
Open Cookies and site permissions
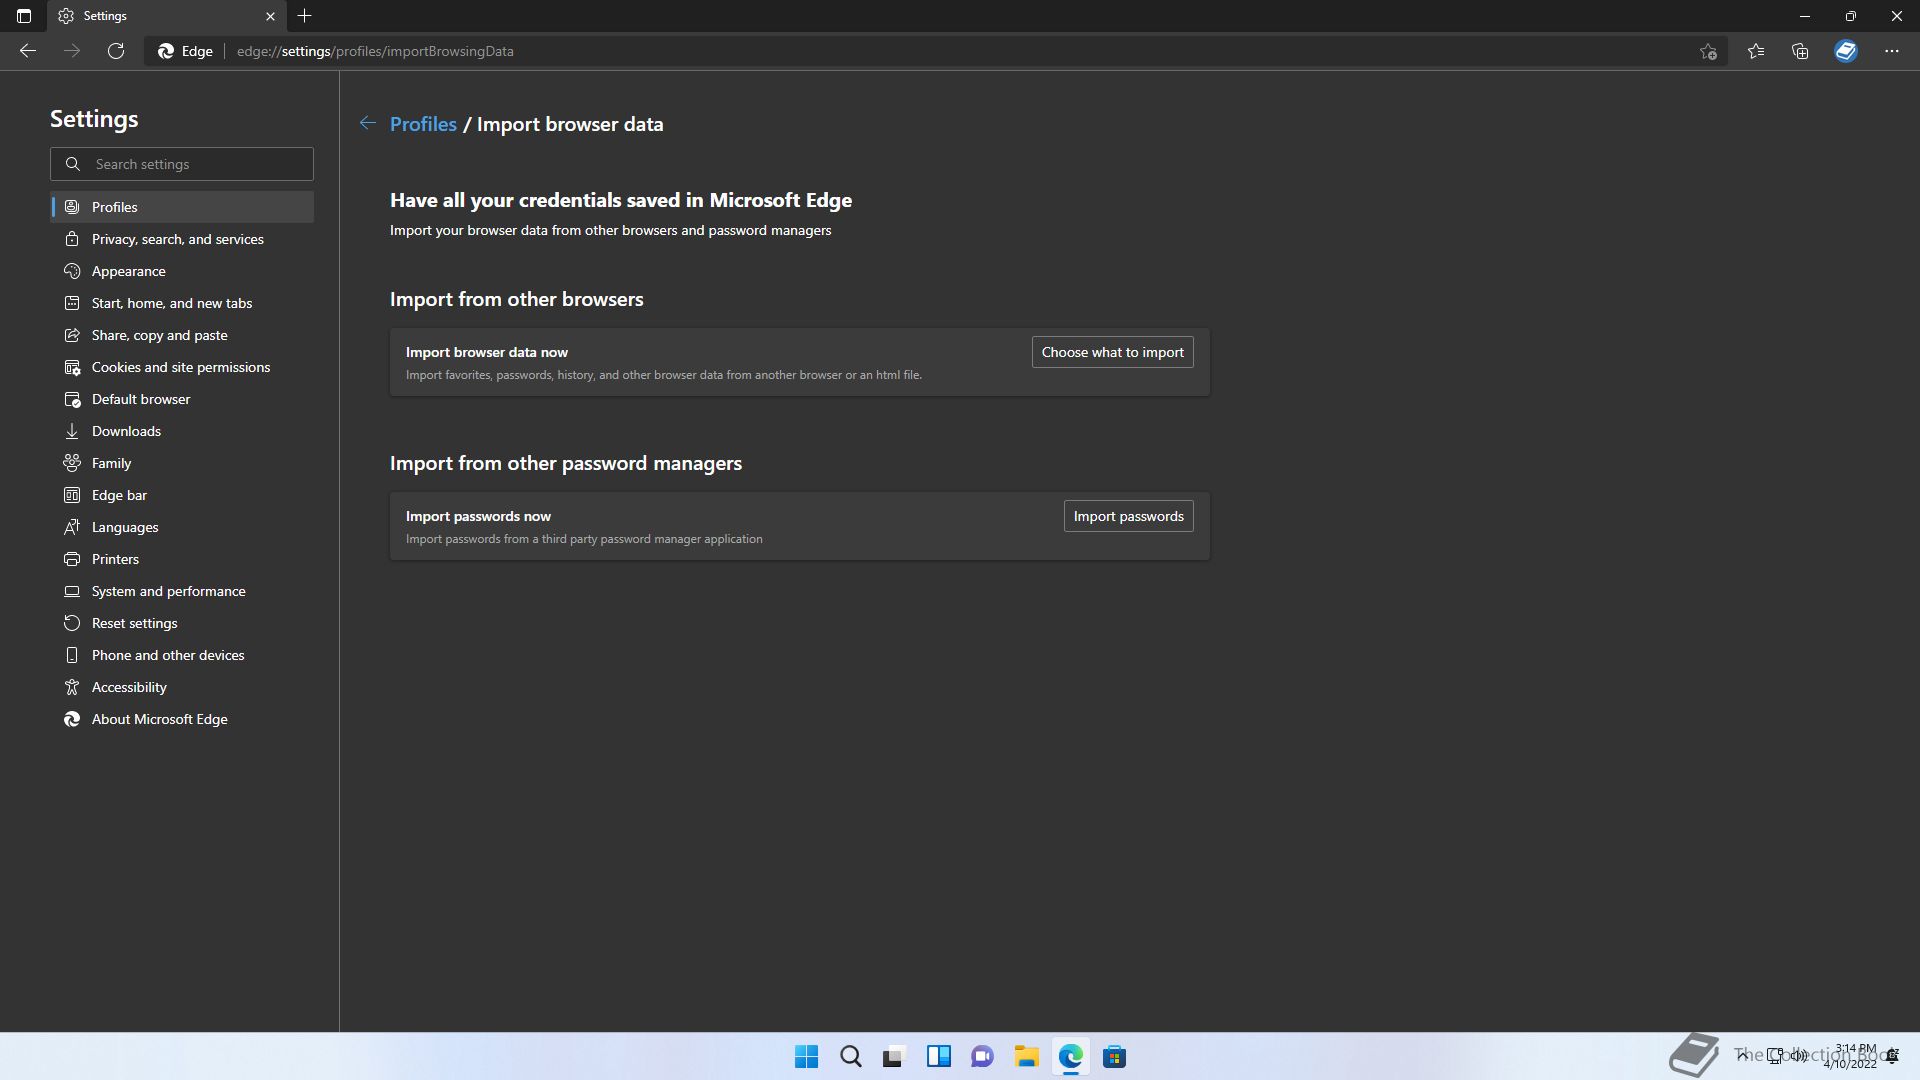182,367
